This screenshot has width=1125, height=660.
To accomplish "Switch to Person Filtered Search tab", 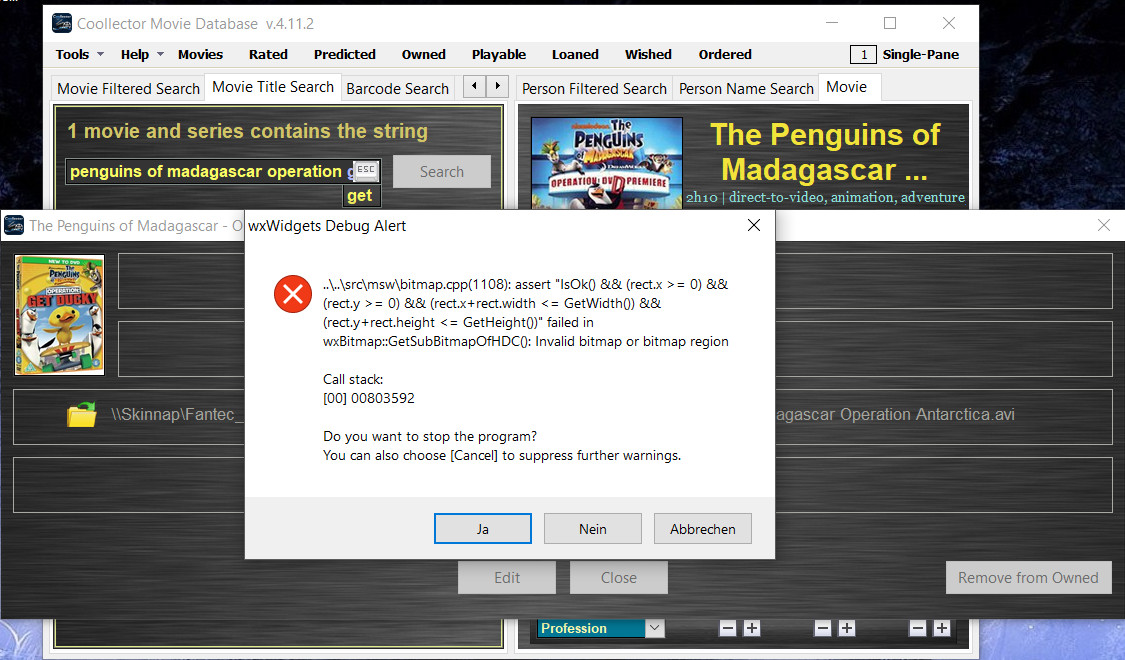I will [x=594, y=88].
